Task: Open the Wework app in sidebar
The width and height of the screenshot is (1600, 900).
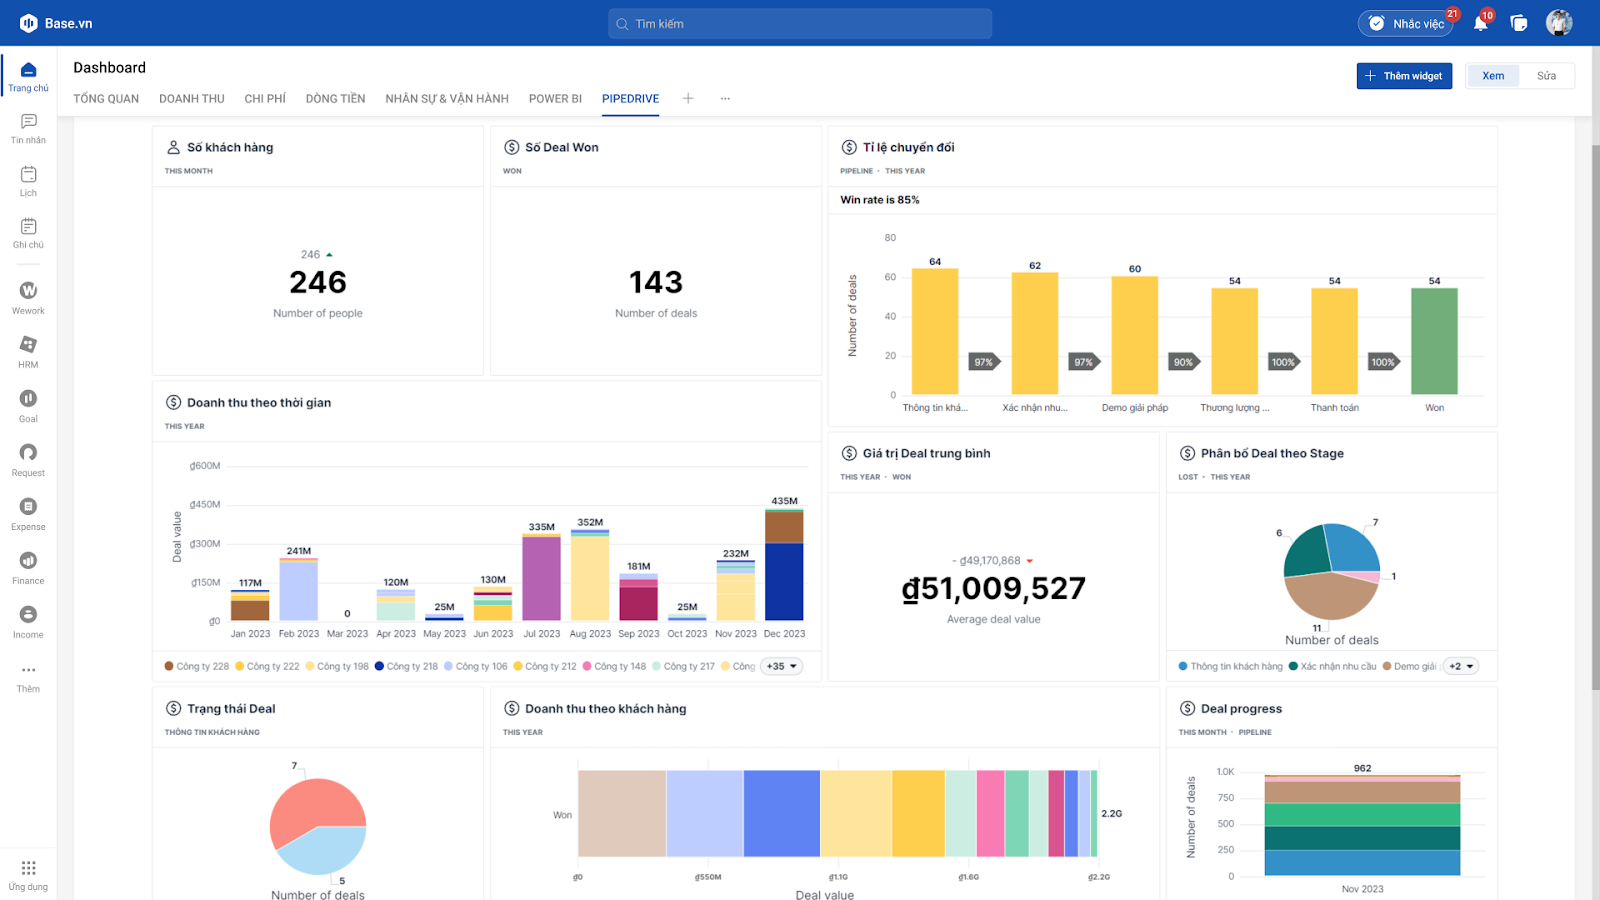Action: click(x=28, y=297)
